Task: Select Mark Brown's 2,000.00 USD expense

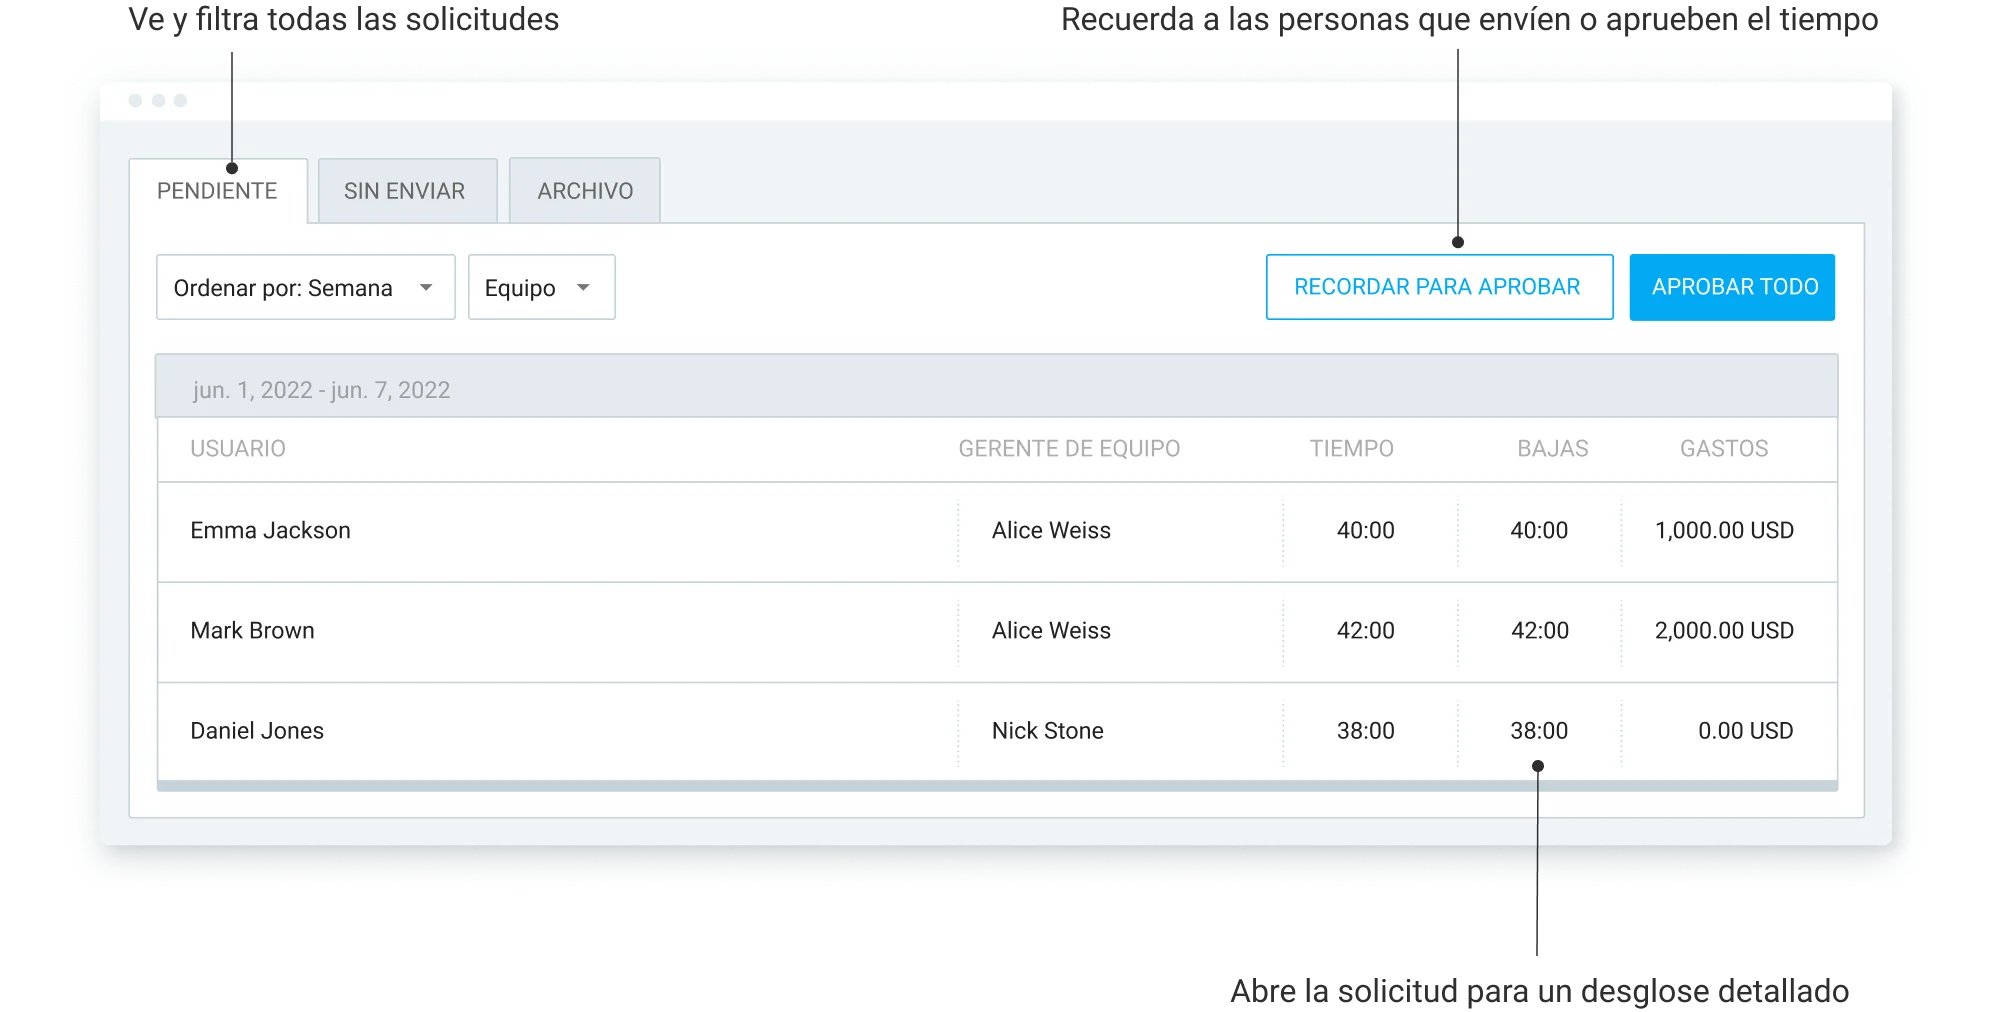Action: click(1724, 631)
